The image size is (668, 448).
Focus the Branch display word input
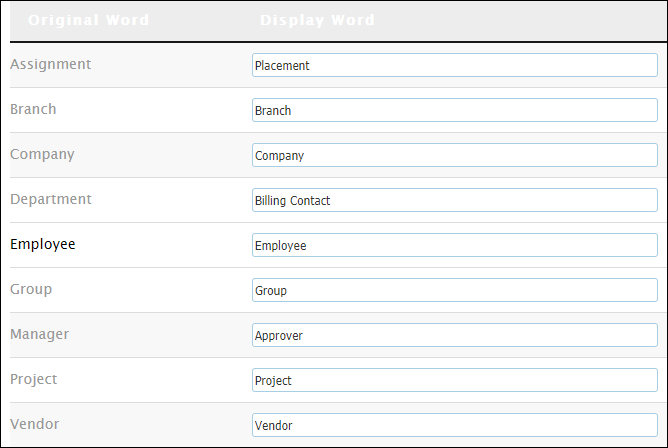(454, 110)
